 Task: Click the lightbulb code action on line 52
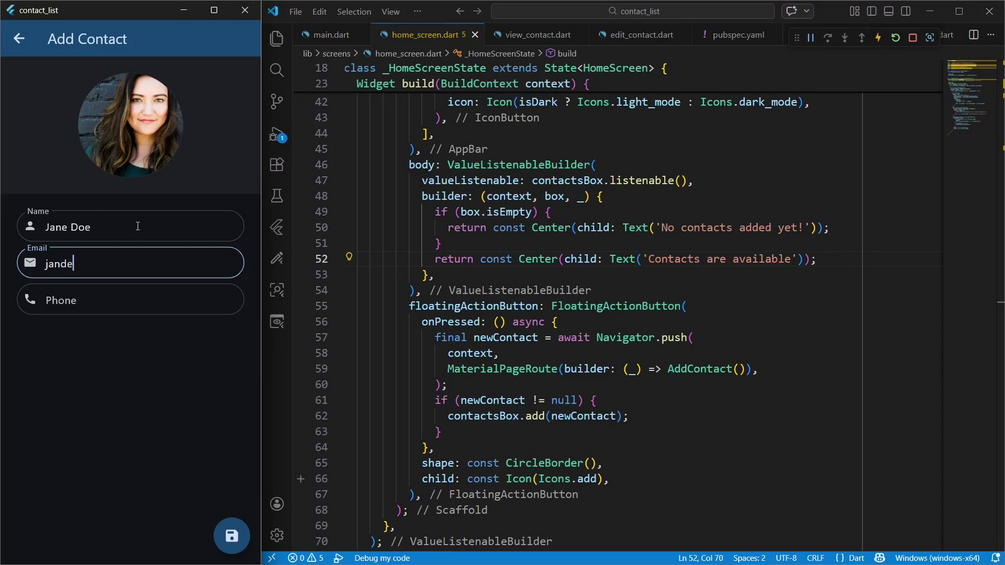click(349, 257)
